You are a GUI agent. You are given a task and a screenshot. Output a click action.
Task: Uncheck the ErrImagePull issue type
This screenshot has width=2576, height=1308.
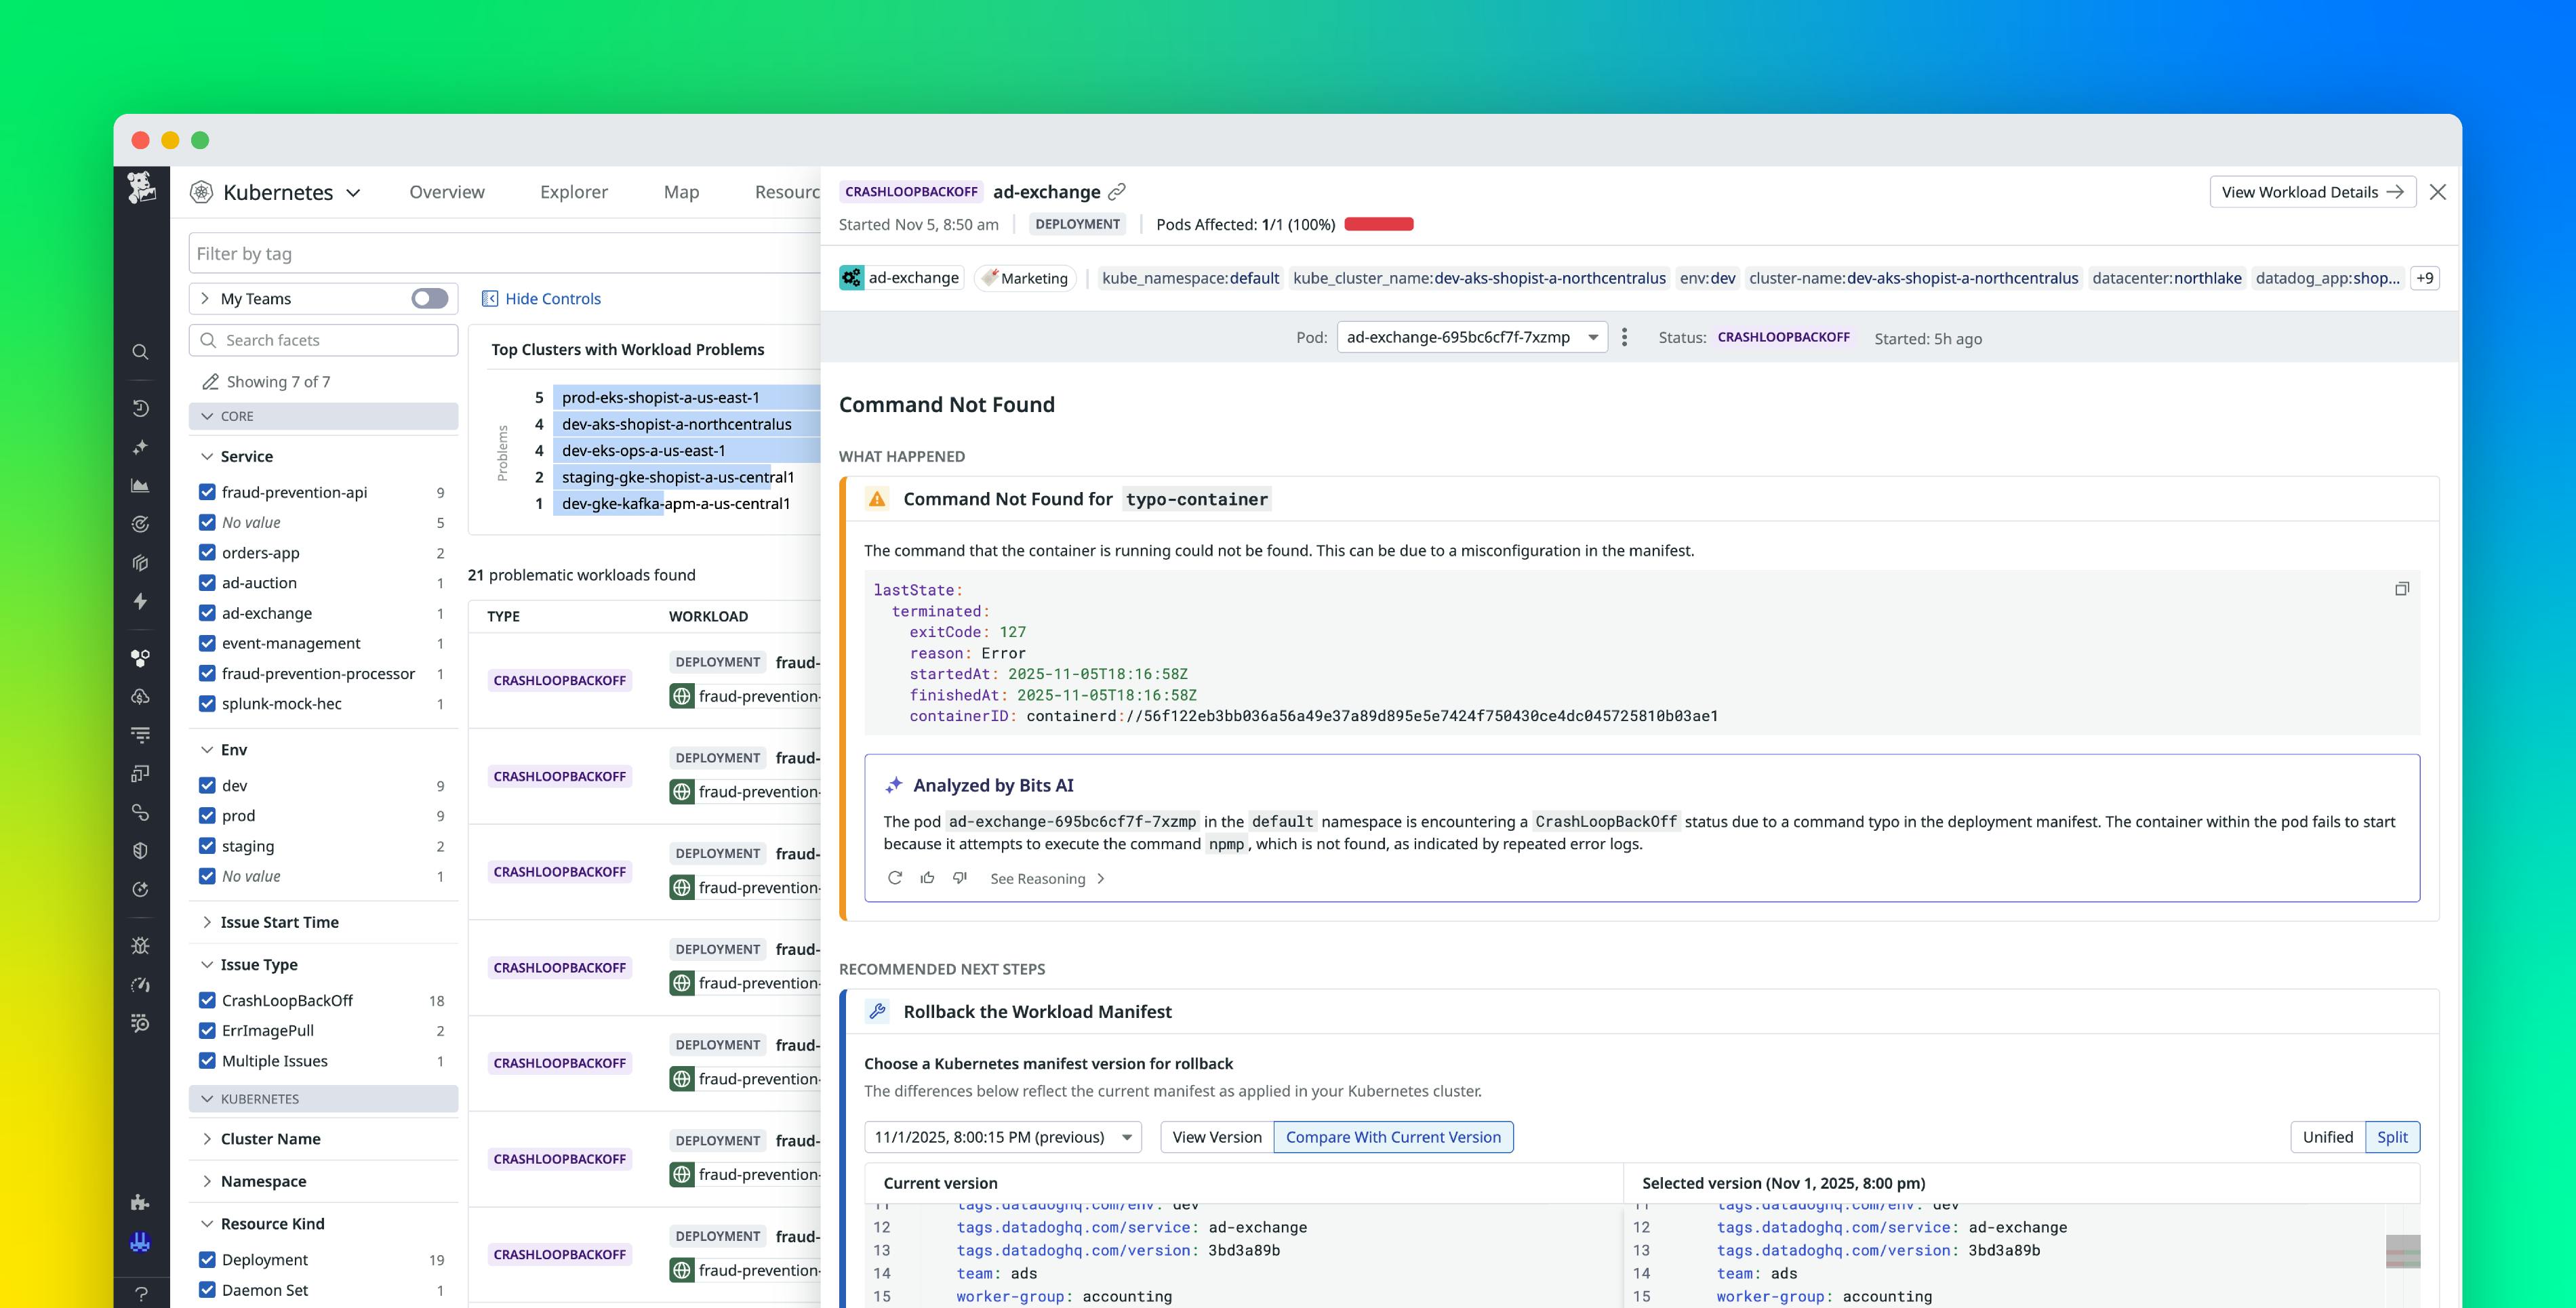pos(207,1031)
